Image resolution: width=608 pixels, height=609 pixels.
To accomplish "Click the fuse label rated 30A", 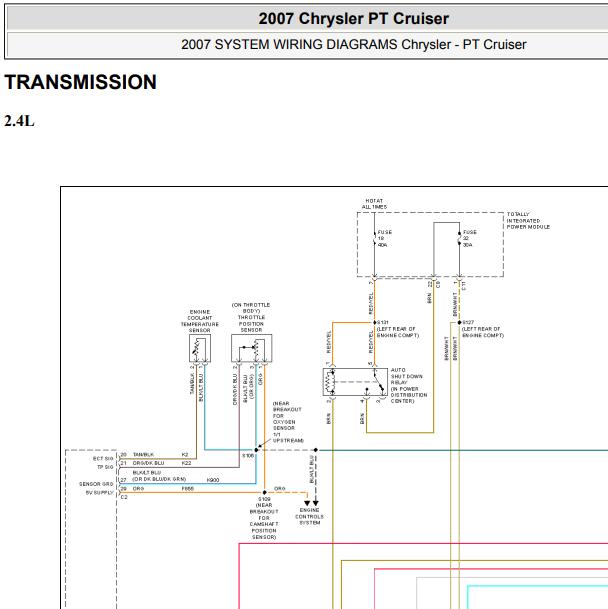I will click(x=469, y=238).
